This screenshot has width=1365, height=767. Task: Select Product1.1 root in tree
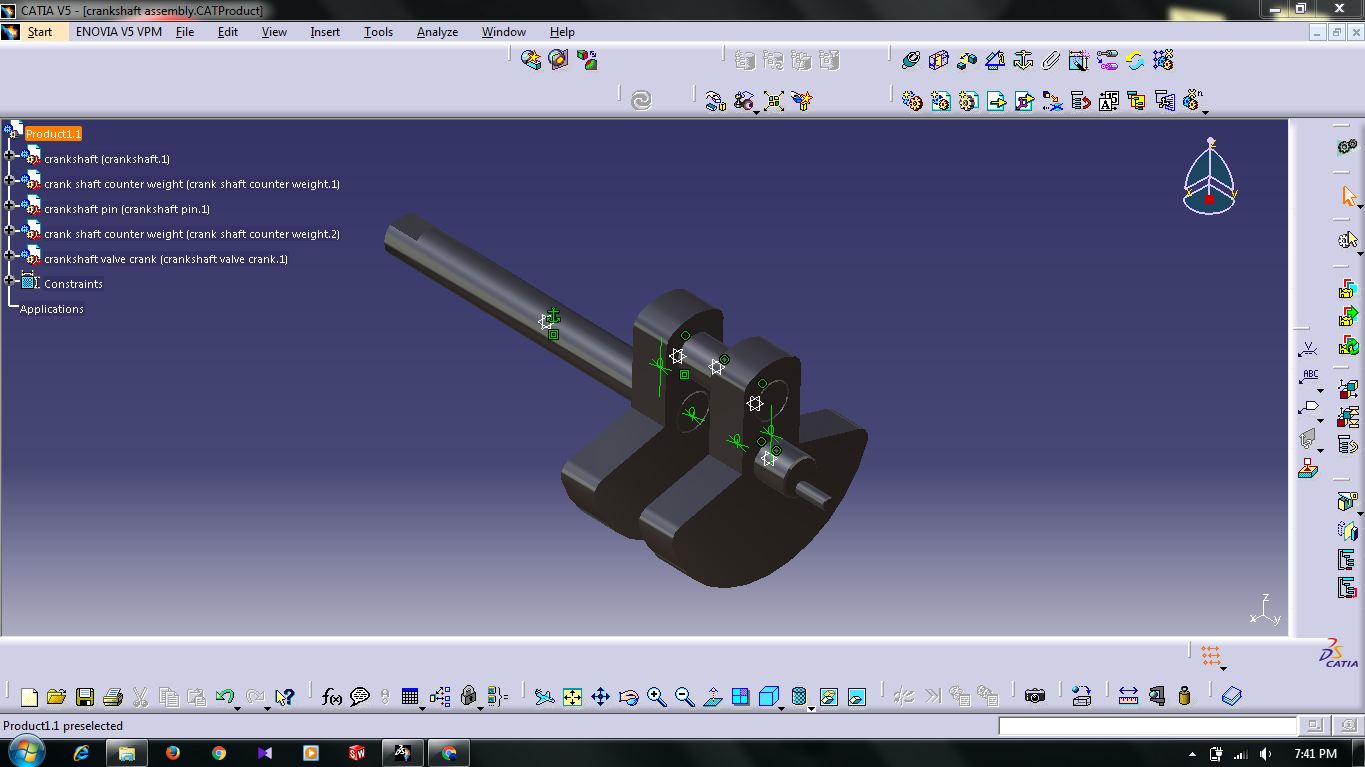(53, 134)
